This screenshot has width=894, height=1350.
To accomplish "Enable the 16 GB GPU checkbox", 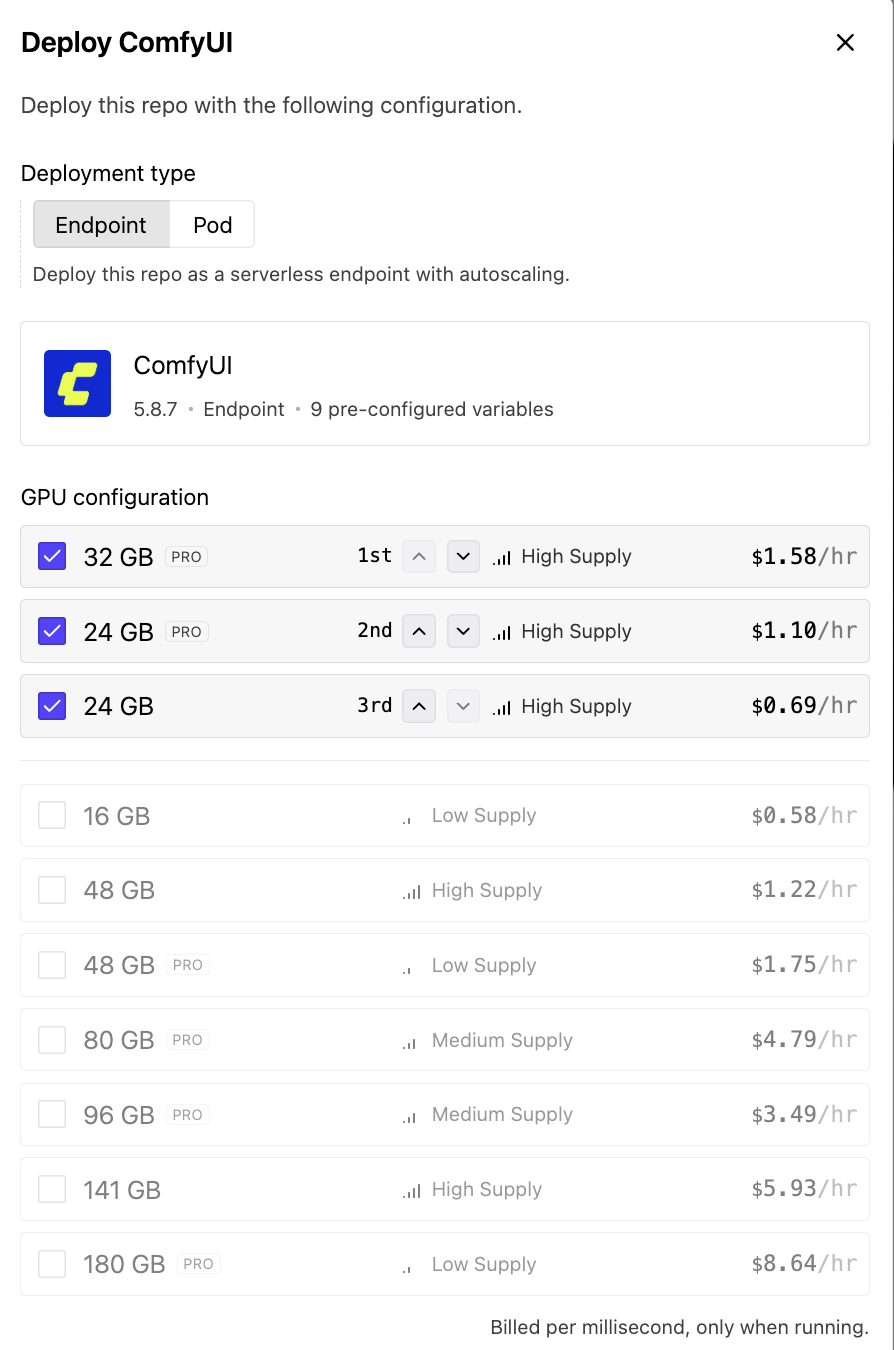I will click(x=52, y=816).
